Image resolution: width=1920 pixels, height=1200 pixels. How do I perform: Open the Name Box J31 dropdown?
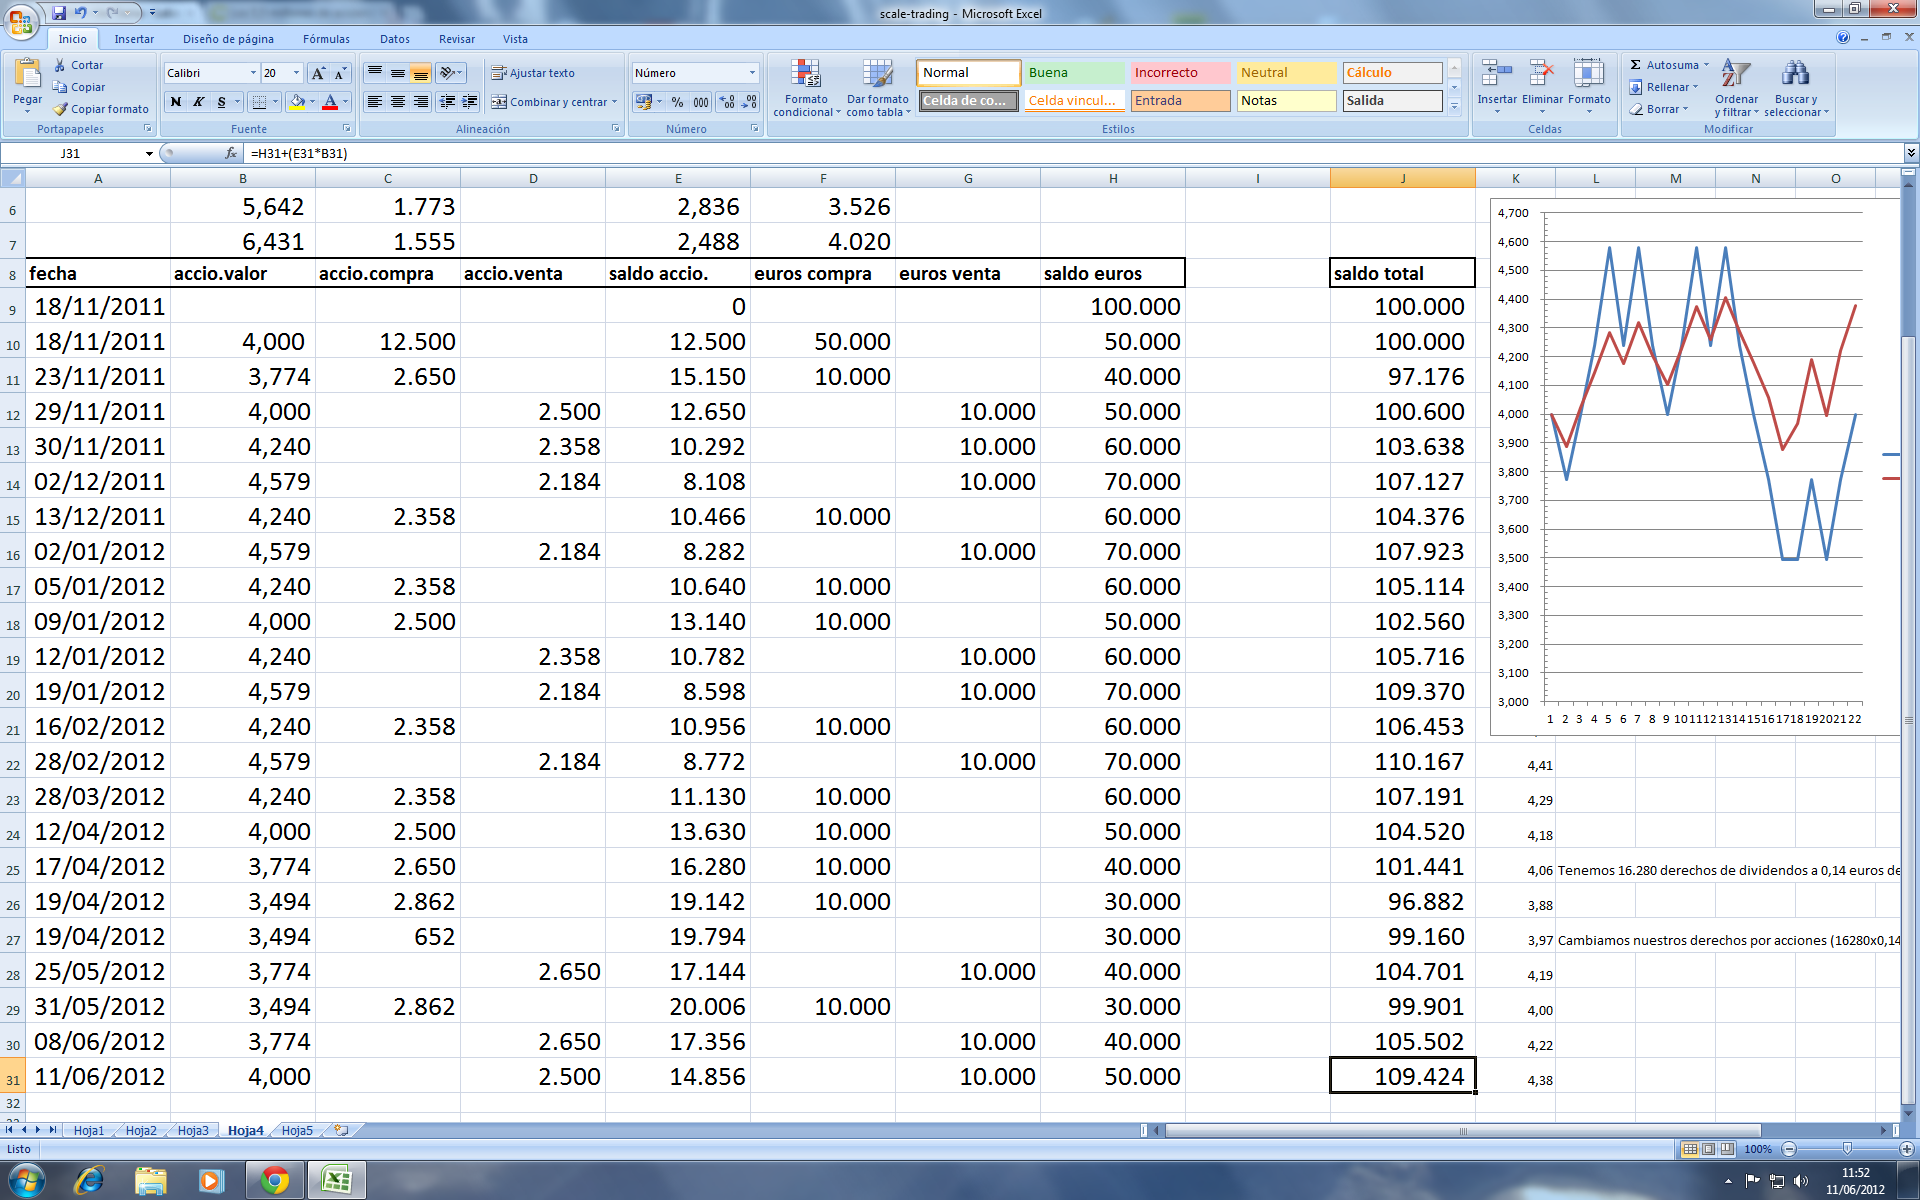pos(149,153)
